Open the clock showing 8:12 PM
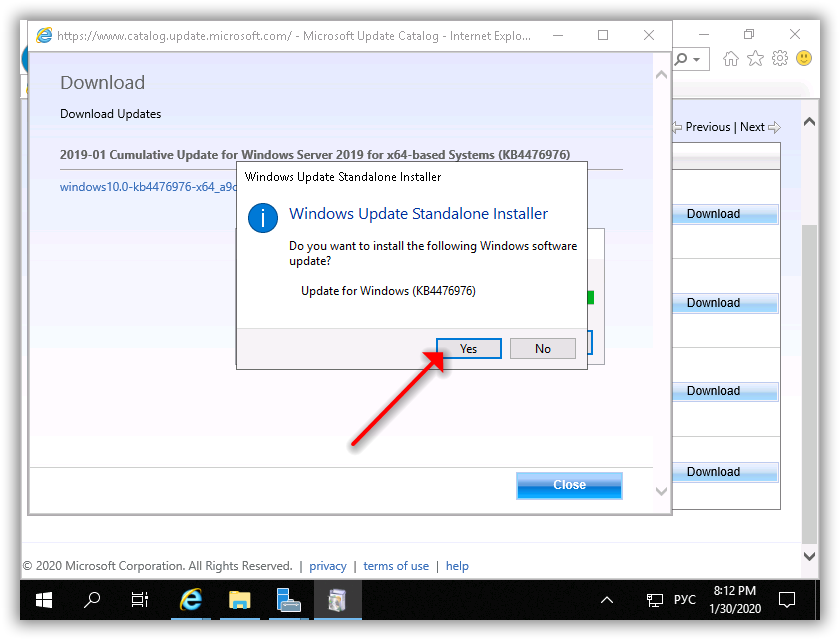The image size is (840, 640). [x=735, y=600]
